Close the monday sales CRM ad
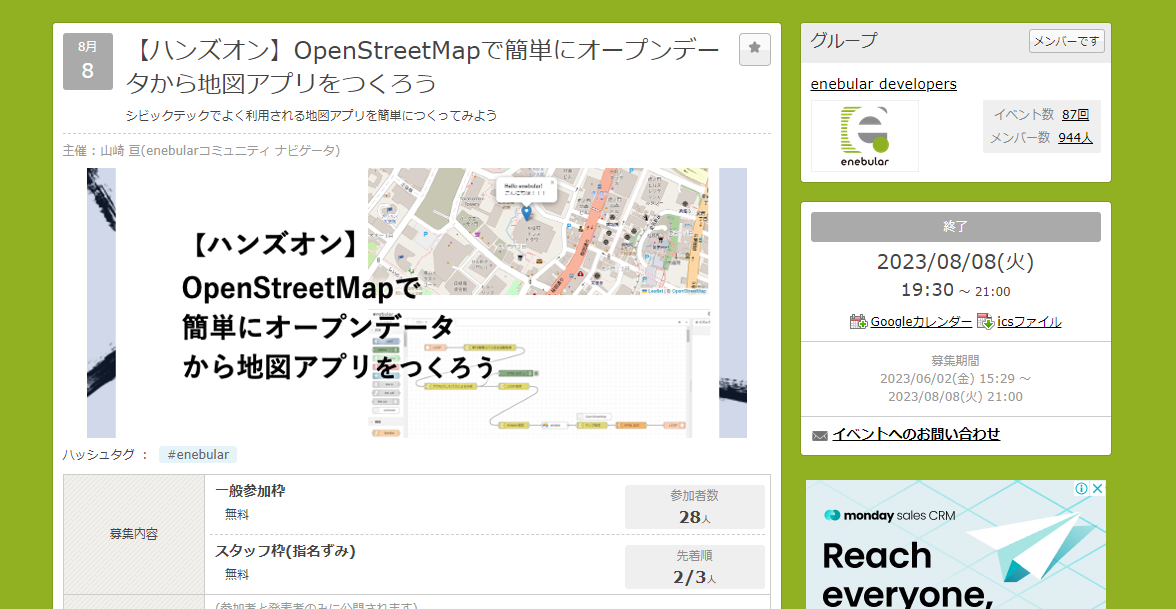This screenshot has width=1176, height=609. click(x=1097, y=489)
